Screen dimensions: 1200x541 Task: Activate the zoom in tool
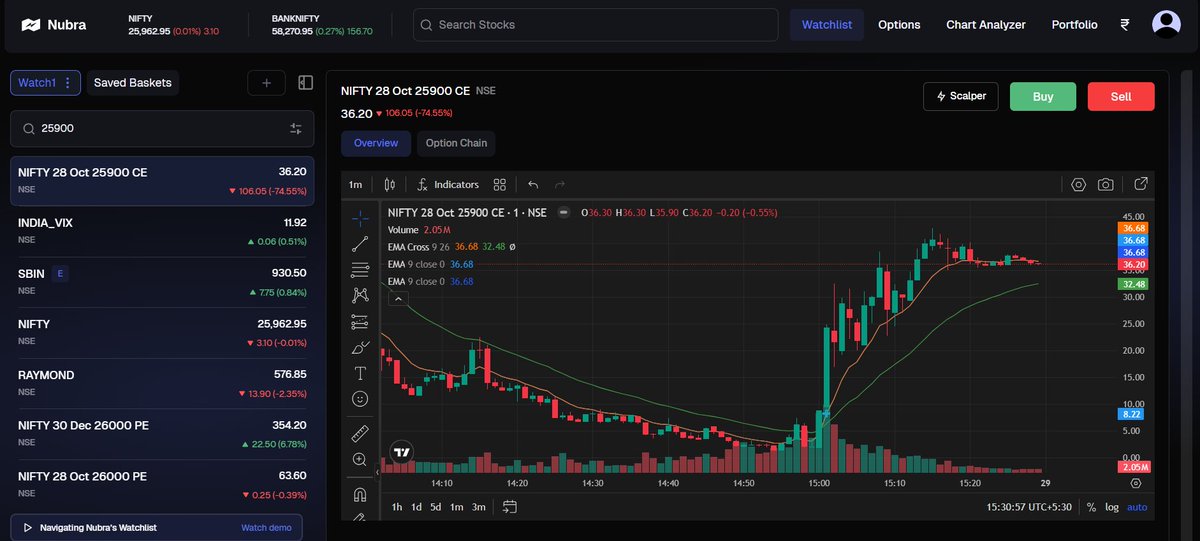click(360, 459)
